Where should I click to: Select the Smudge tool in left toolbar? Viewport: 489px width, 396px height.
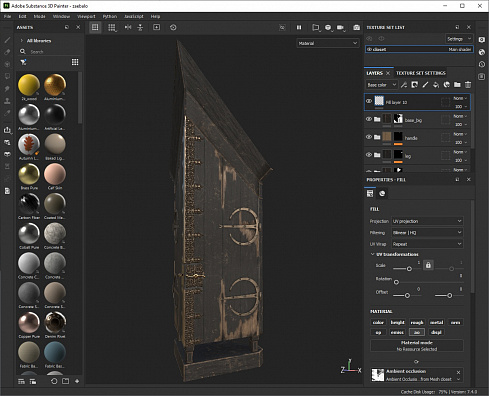pos(7,89)
